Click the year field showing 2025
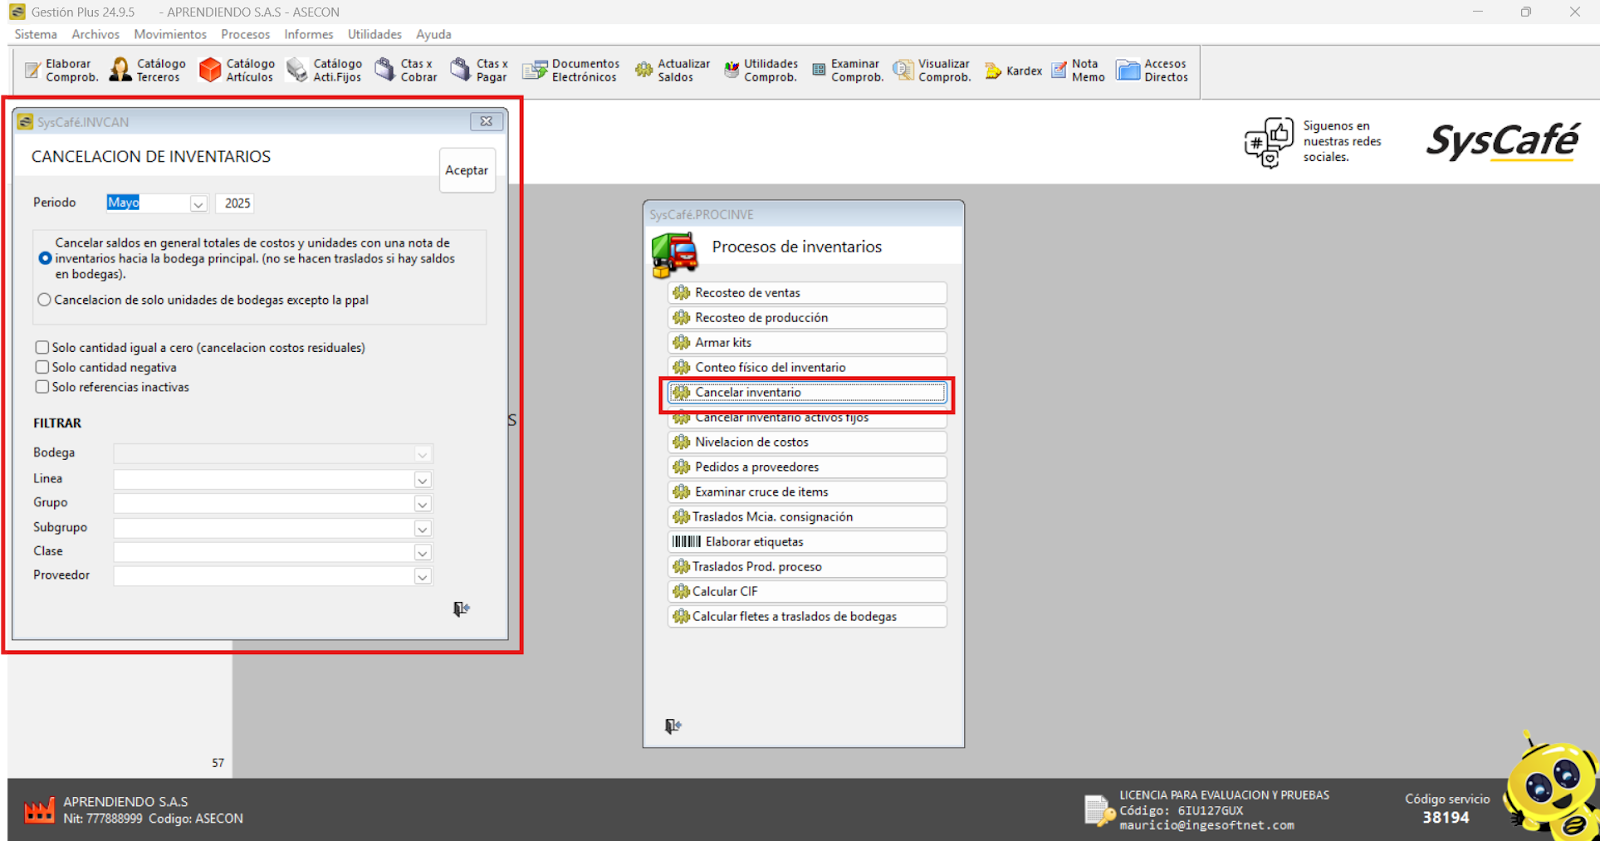 coord(237,203)
